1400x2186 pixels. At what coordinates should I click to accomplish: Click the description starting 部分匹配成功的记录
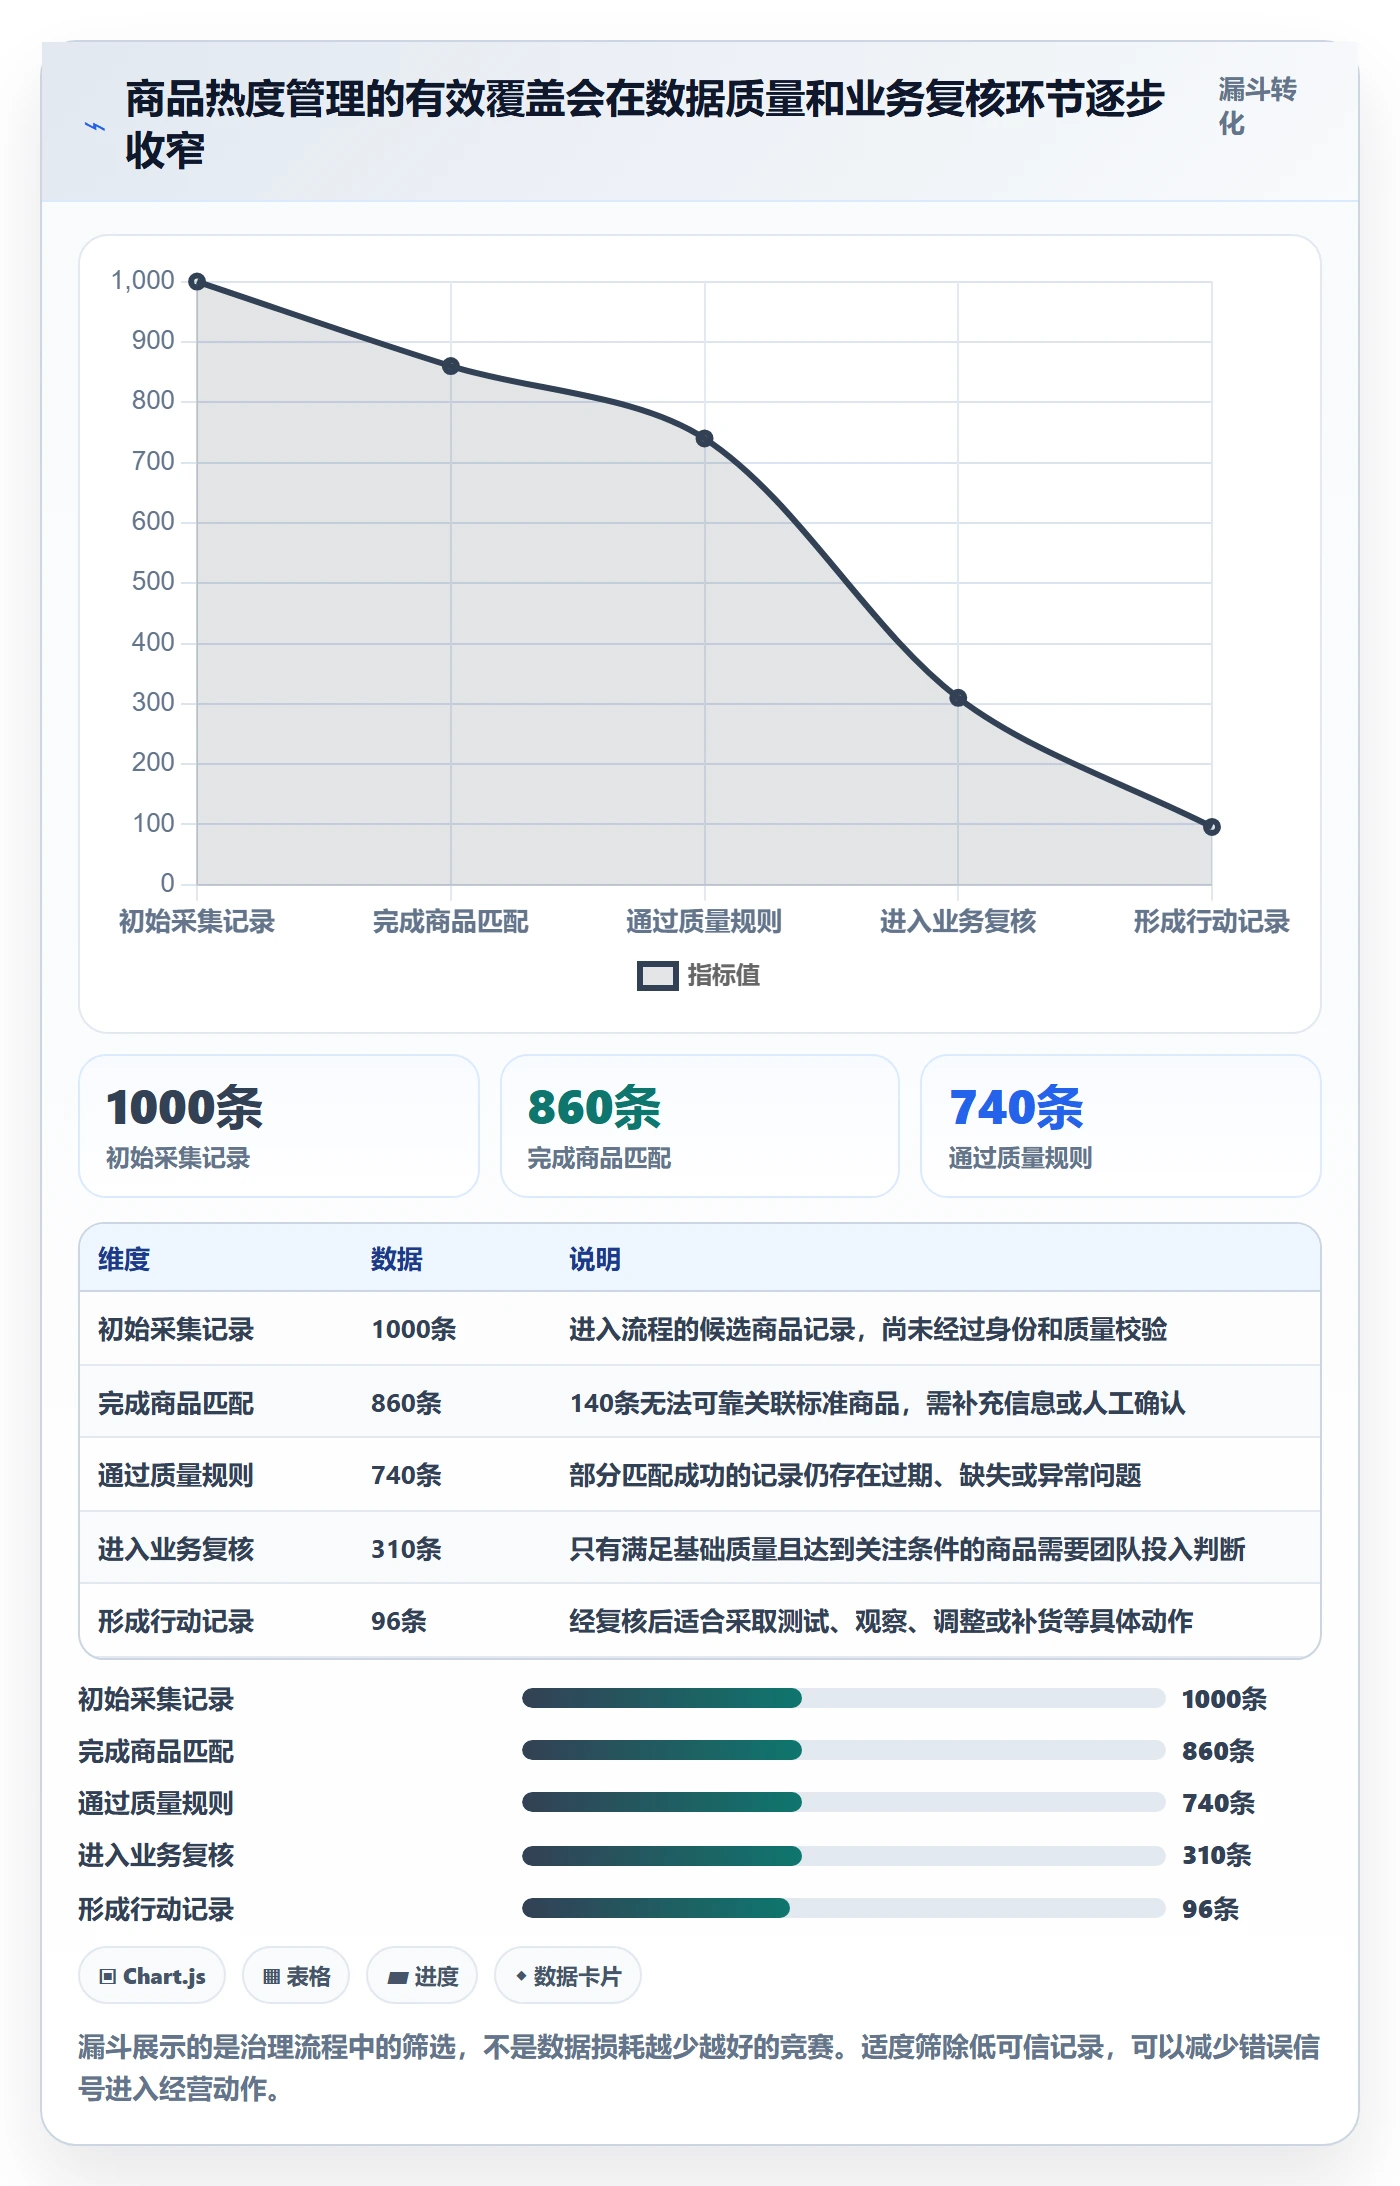click(x=855, y=1476)
